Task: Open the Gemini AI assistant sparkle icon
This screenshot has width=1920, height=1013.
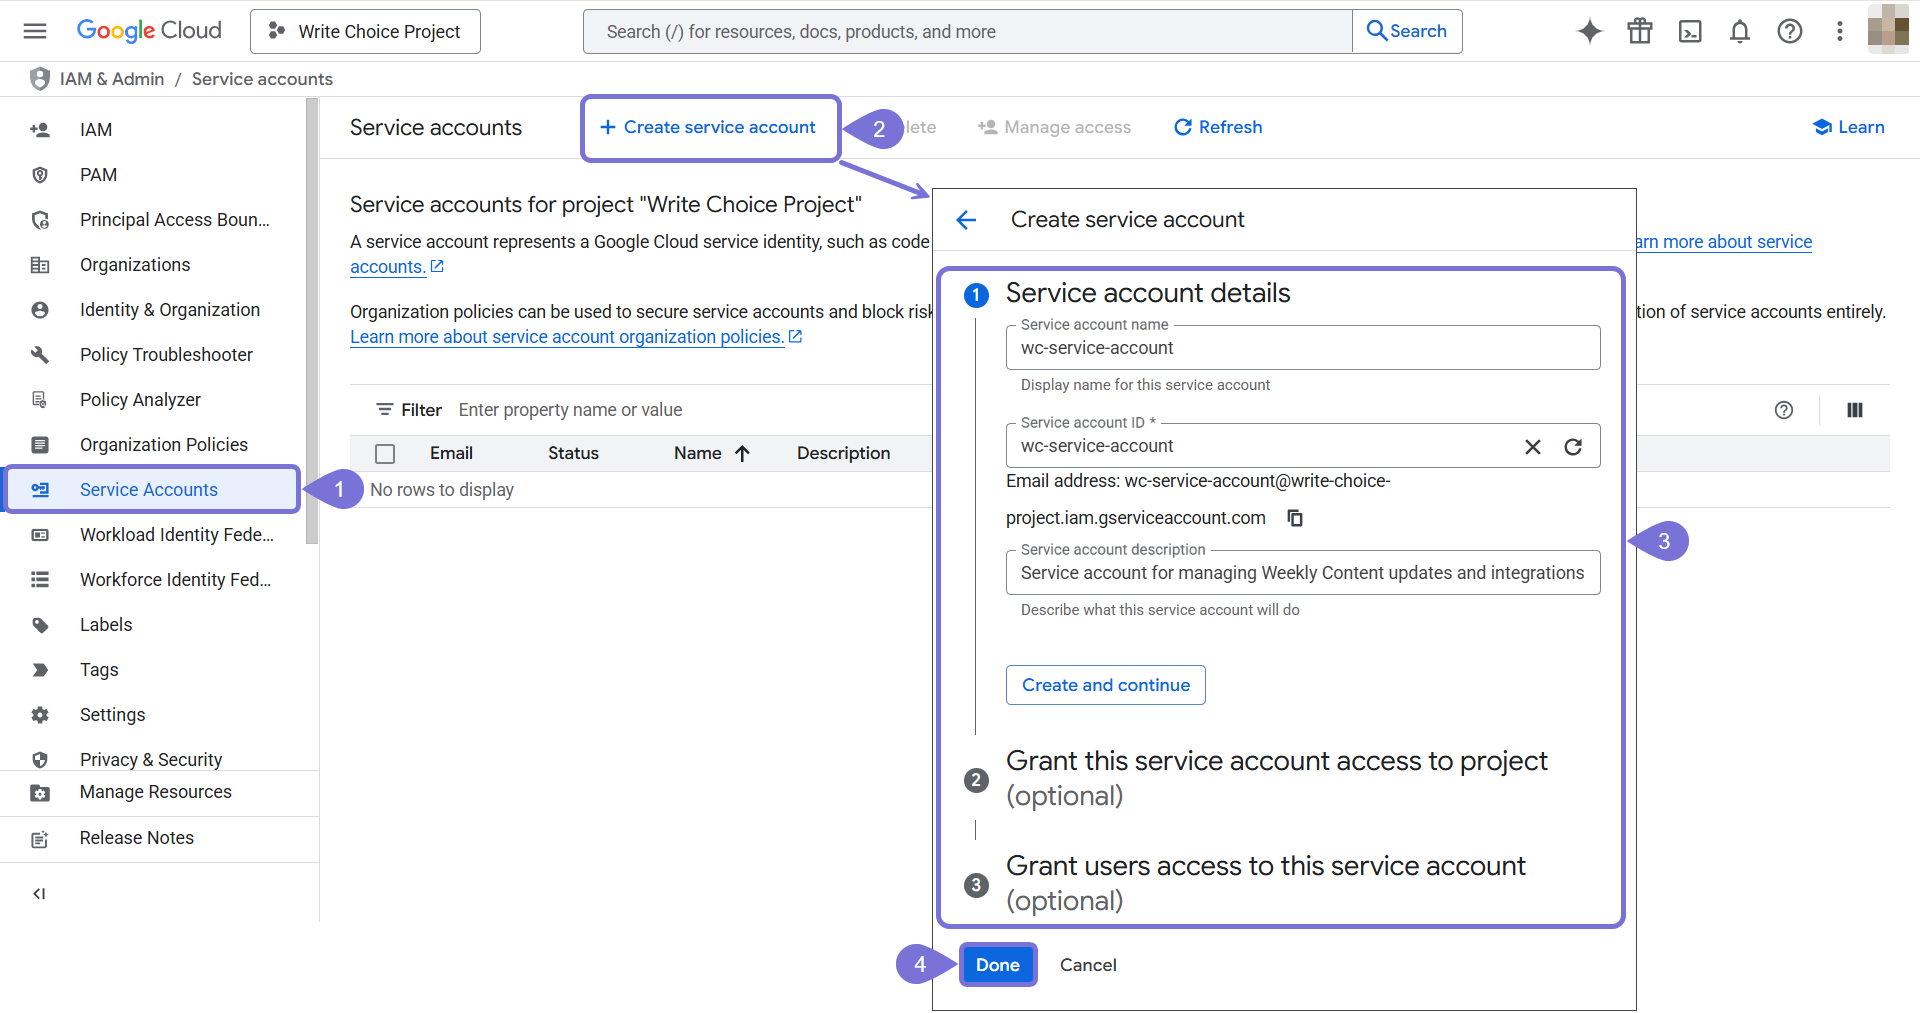Action: [1589, 31]
